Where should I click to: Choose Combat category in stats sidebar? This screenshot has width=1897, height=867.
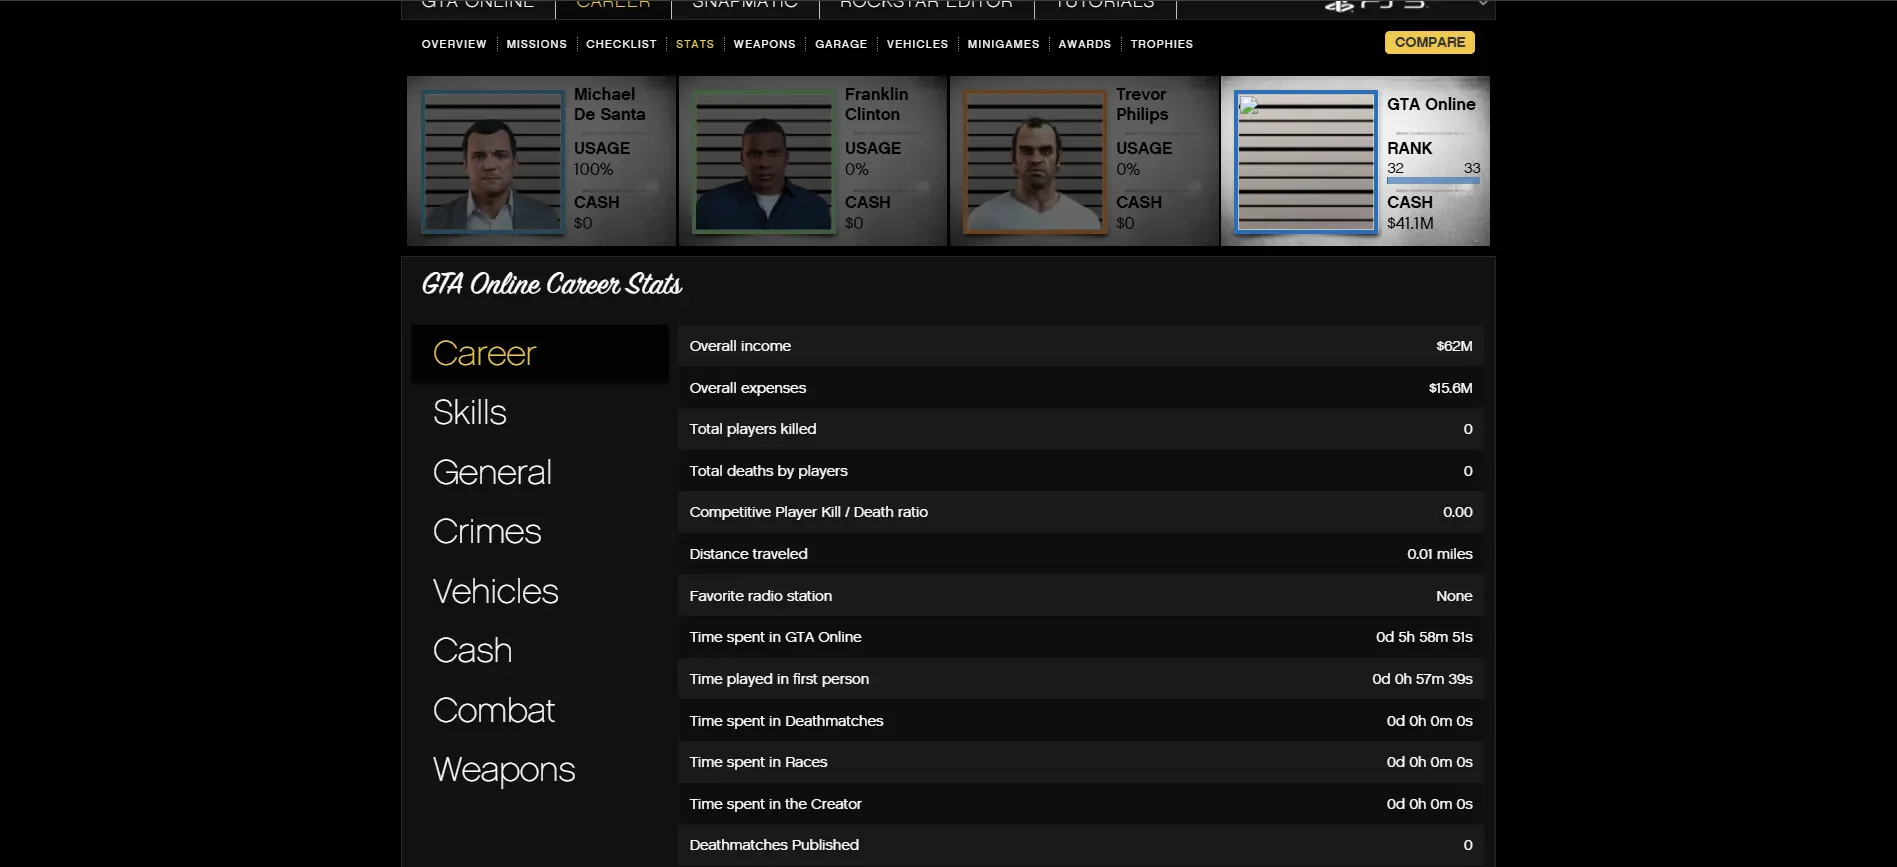click(494, 711)
